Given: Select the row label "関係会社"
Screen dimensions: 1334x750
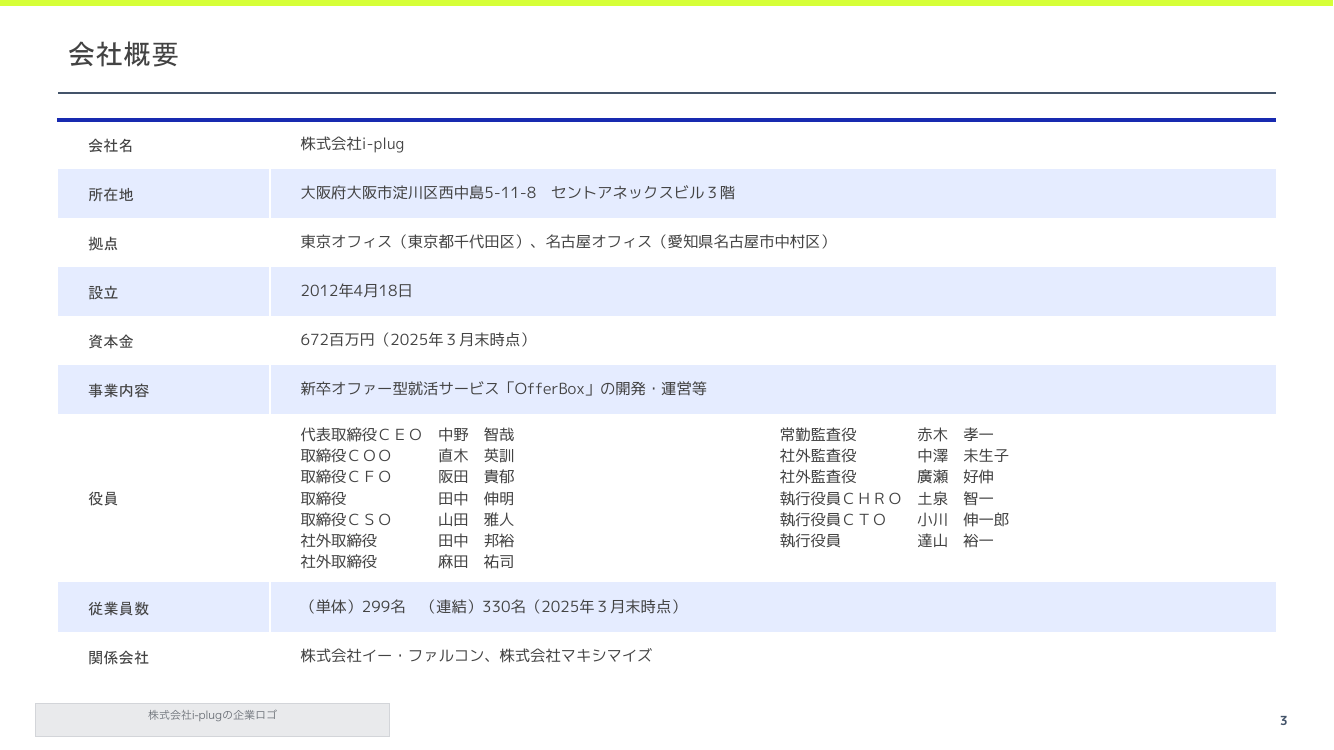Looking at the screenshot, I should pos(118,658).
